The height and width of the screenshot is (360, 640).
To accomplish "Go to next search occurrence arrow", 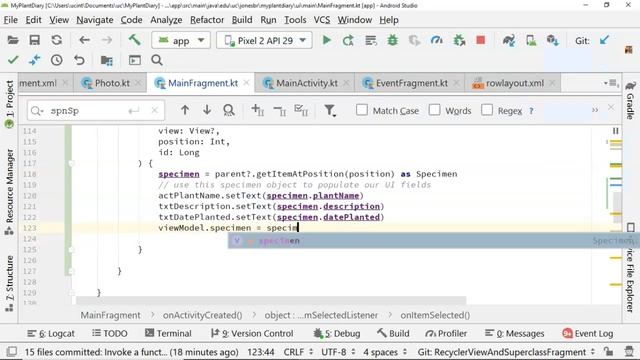I will tap(207, 110).
